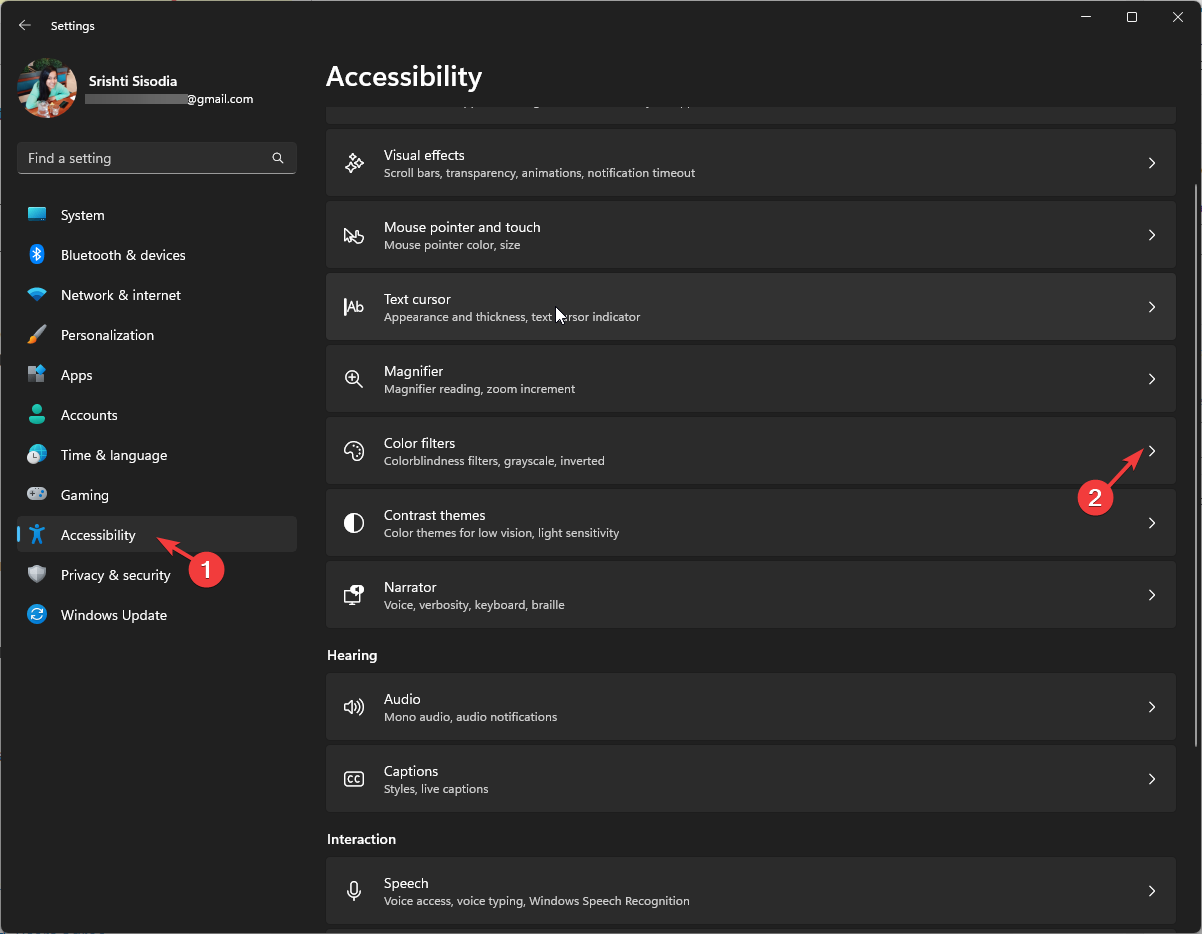The width and height of the screenshot is (1202, 934).
Task: Click the Audio speaker icon
Action: (x=354, y=707)
